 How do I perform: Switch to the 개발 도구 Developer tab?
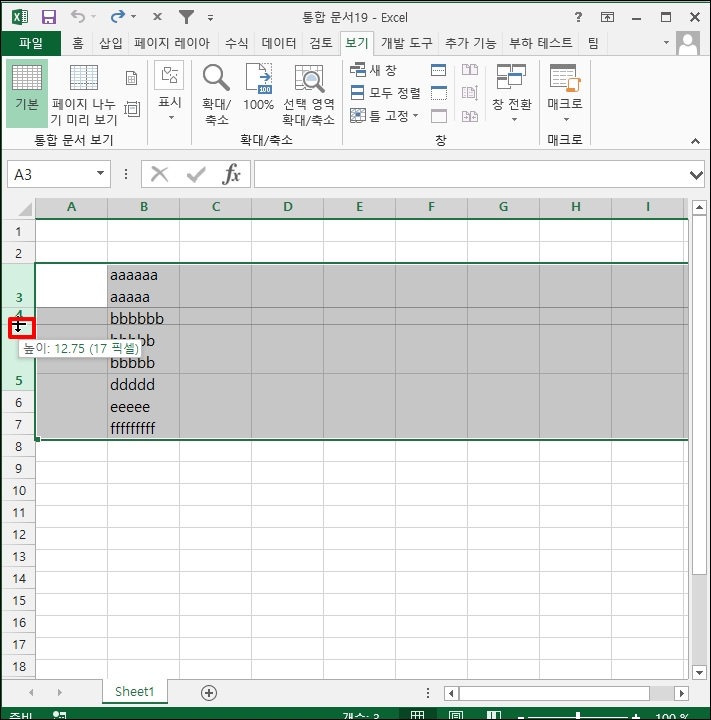click(406, 43)
